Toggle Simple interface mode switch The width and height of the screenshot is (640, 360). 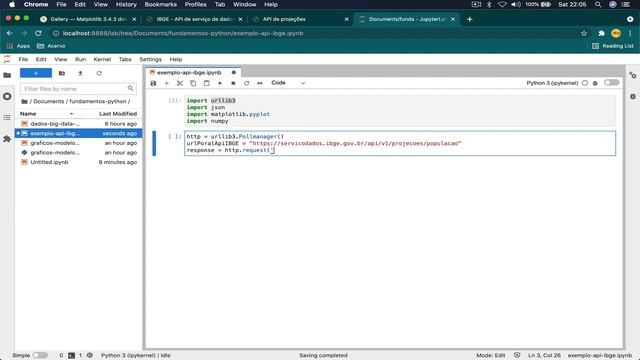[x=40, y=356]
